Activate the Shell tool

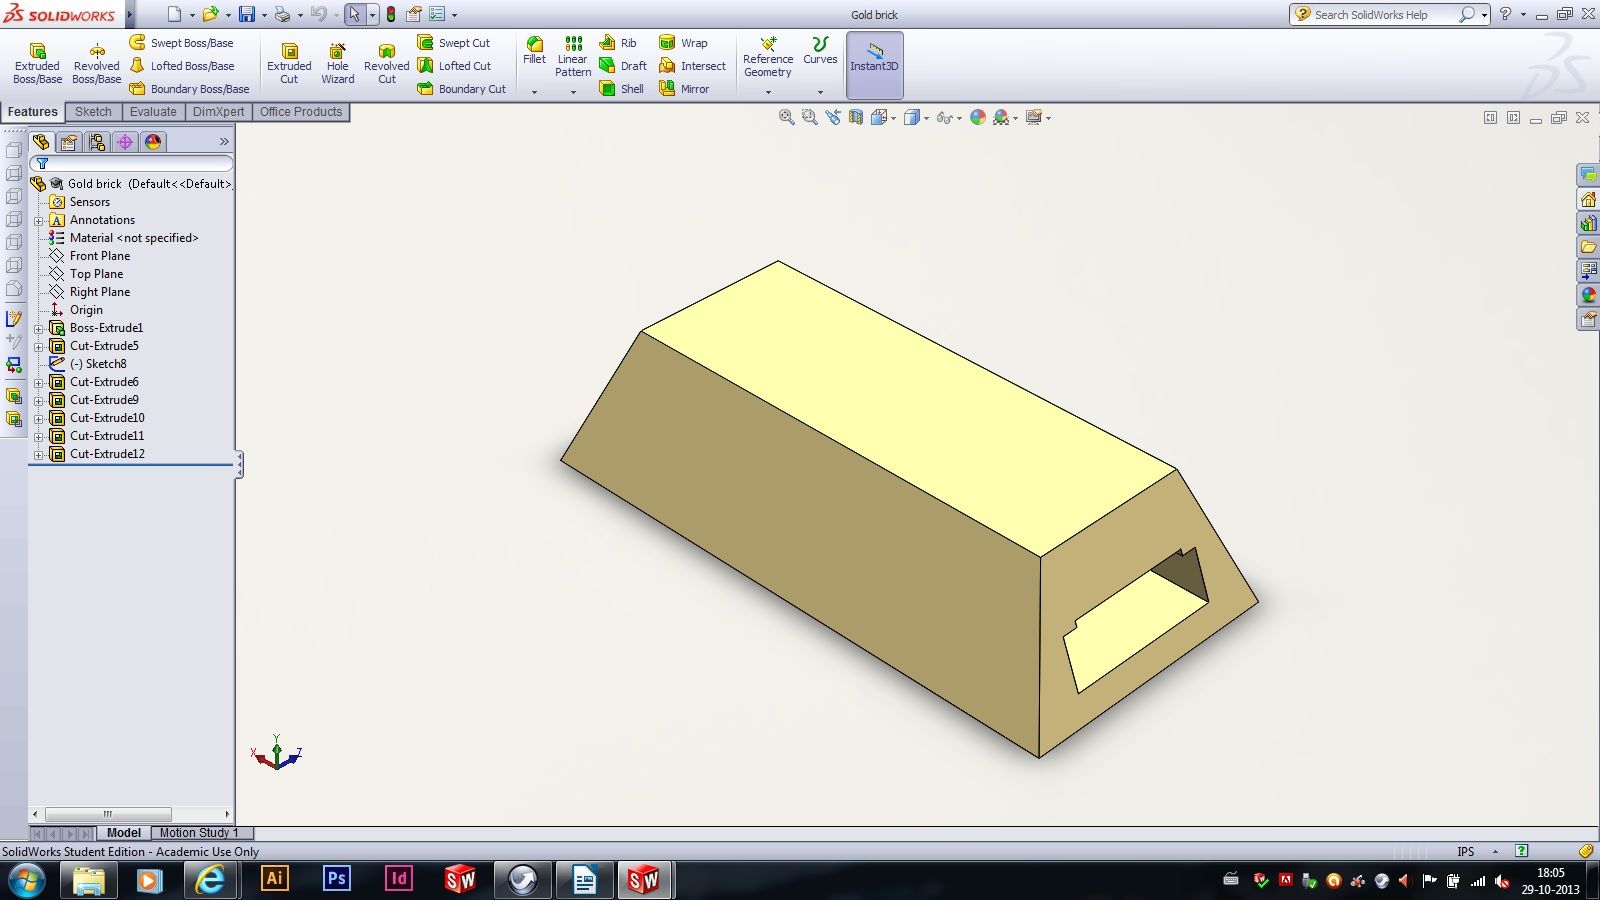tap(620, 88)
